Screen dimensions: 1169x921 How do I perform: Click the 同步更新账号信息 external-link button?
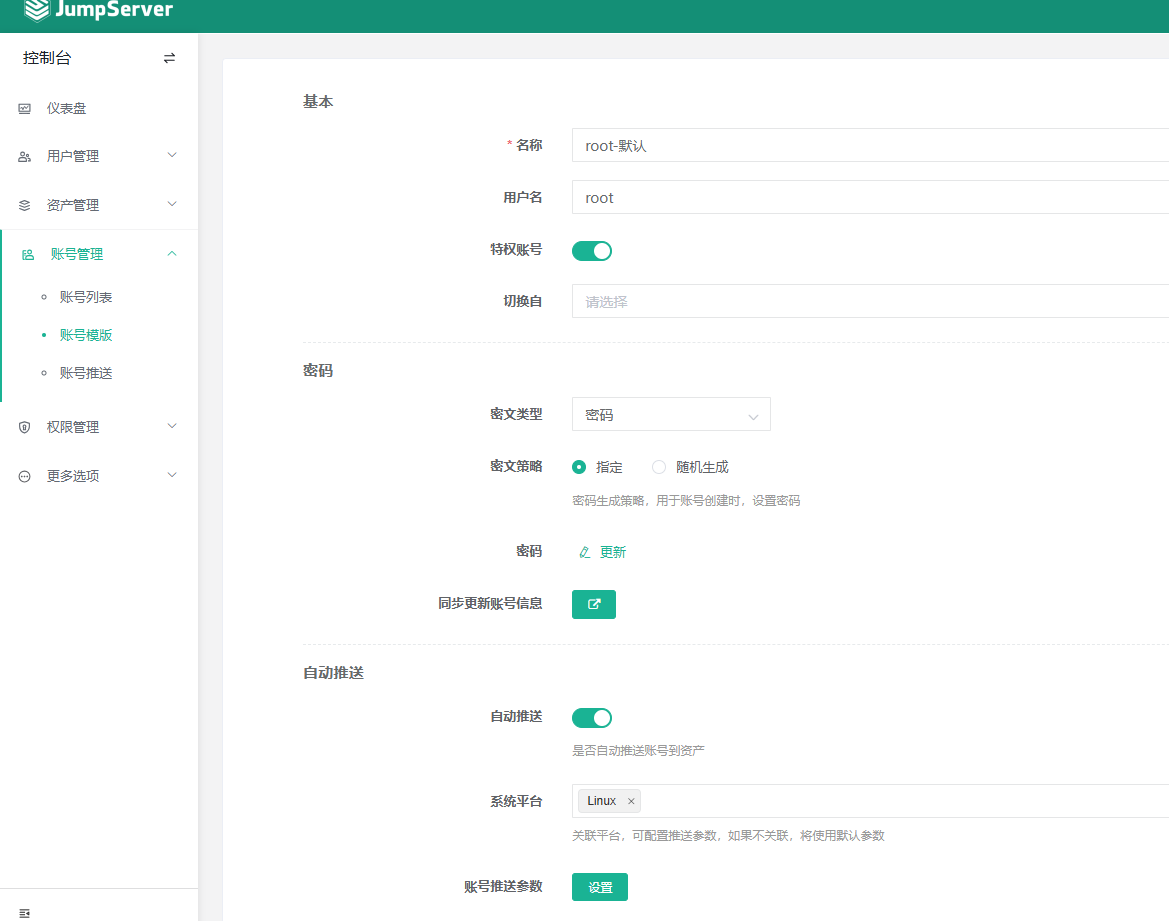[x=593, y=604]
